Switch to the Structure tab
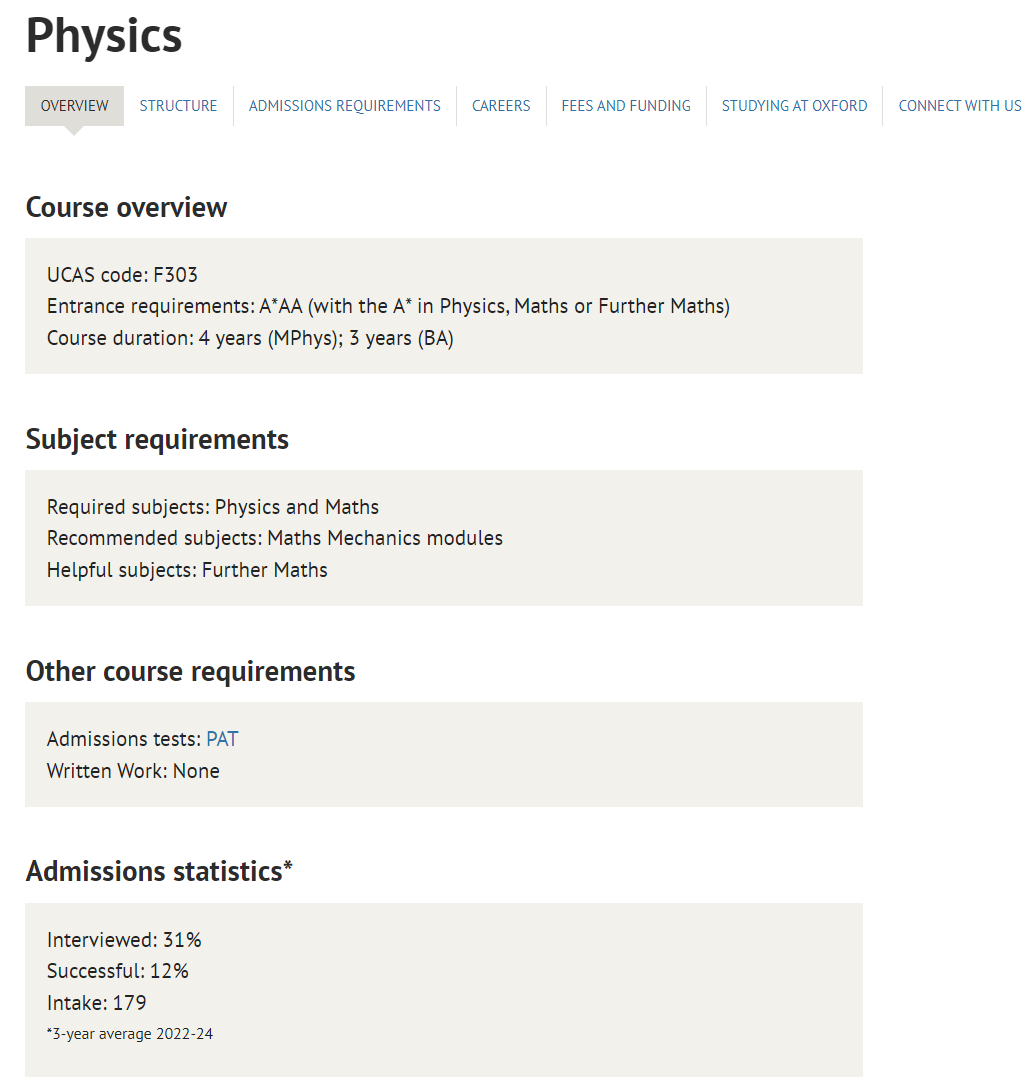The image size is (1034, 1090). [178, 106]
